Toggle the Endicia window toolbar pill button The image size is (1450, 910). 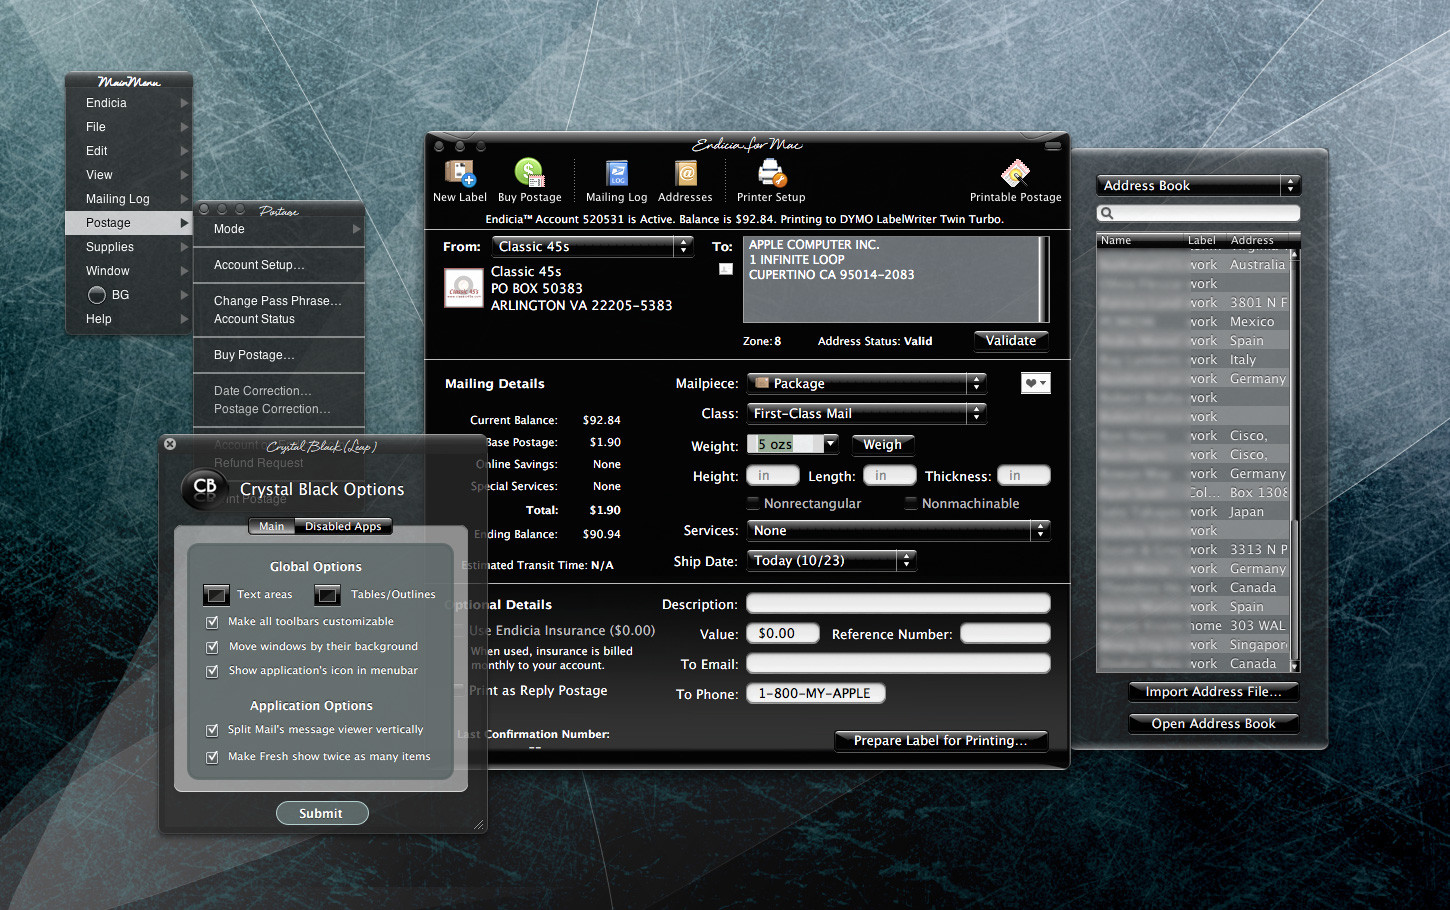1053,146
